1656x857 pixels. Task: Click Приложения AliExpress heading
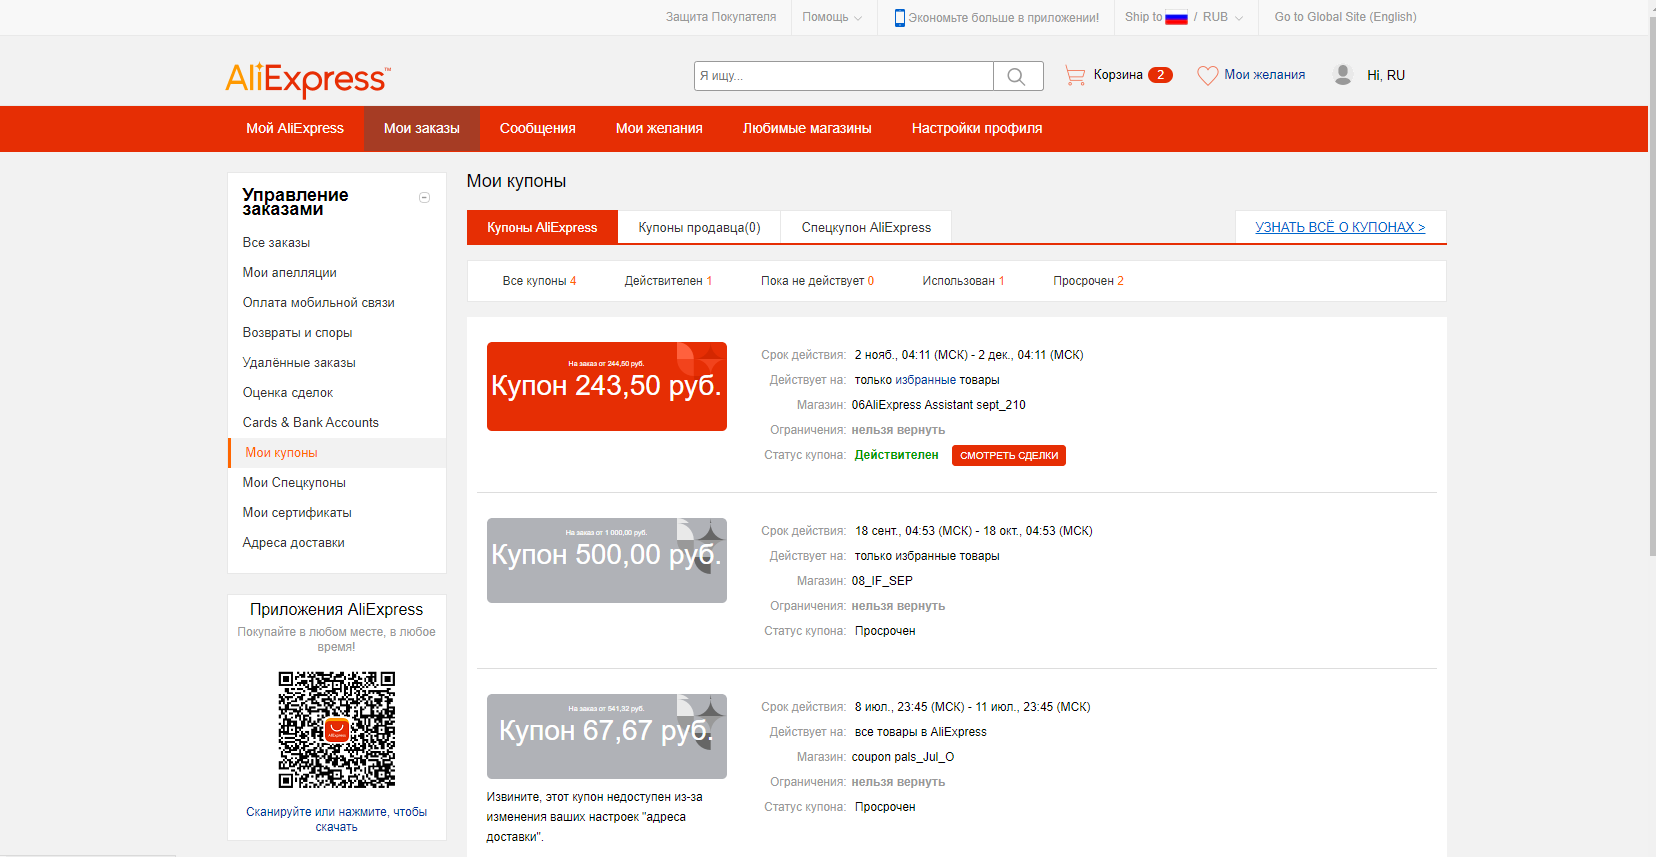337,609
